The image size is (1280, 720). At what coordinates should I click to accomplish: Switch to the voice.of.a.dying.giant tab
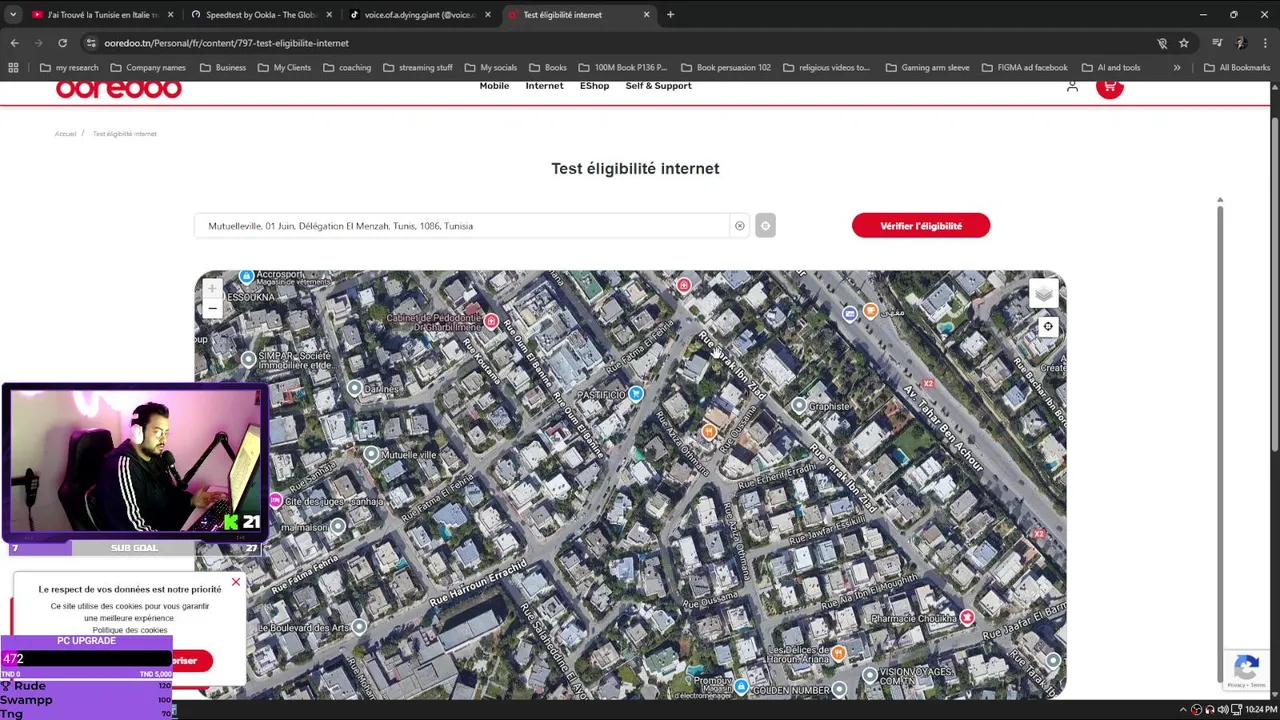click(418, 15)
